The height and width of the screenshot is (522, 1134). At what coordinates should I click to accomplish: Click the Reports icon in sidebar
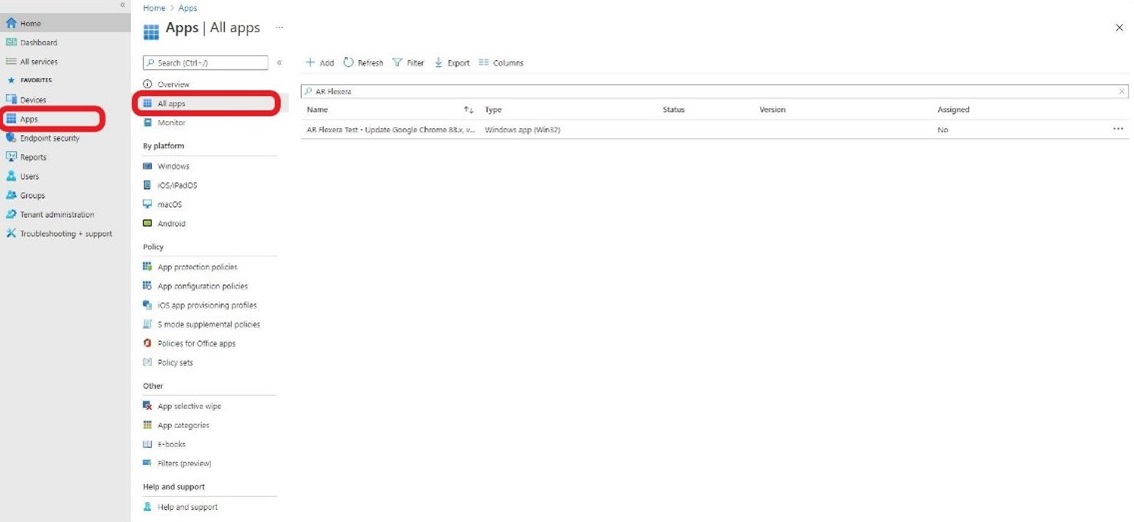[x=12, y=157]
